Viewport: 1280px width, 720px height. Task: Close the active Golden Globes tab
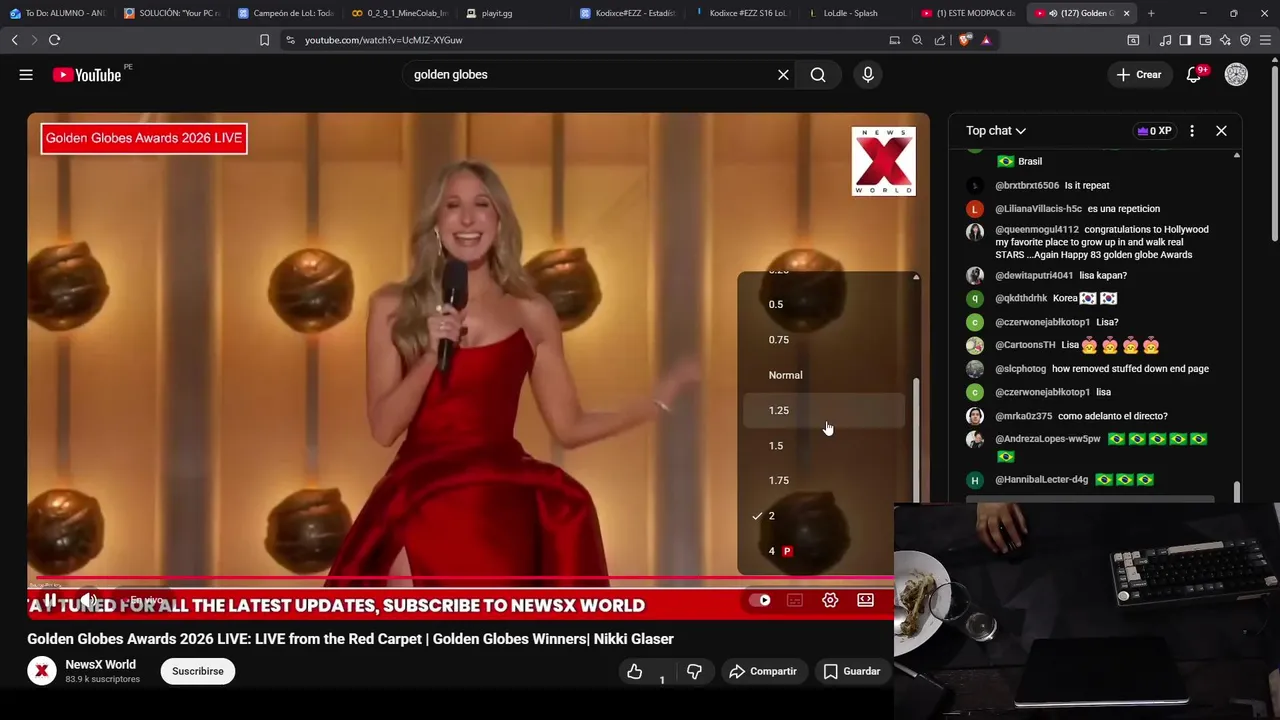coord(1127,13)
